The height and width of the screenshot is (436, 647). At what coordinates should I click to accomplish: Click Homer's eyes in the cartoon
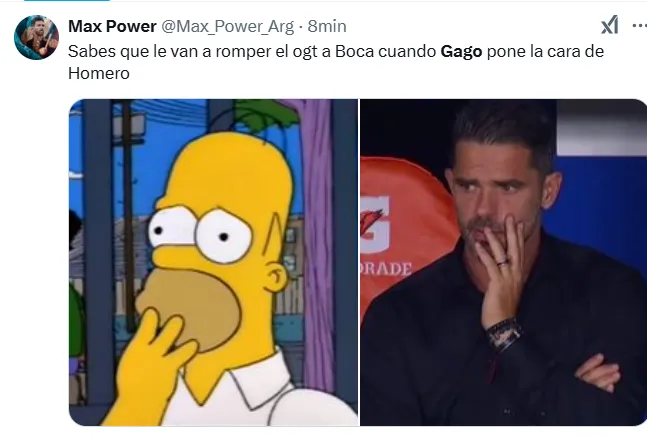200,234
